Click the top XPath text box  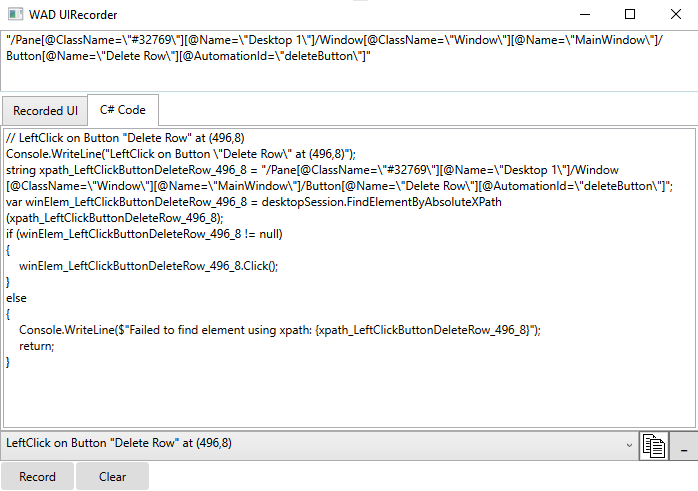coord(349,61)
